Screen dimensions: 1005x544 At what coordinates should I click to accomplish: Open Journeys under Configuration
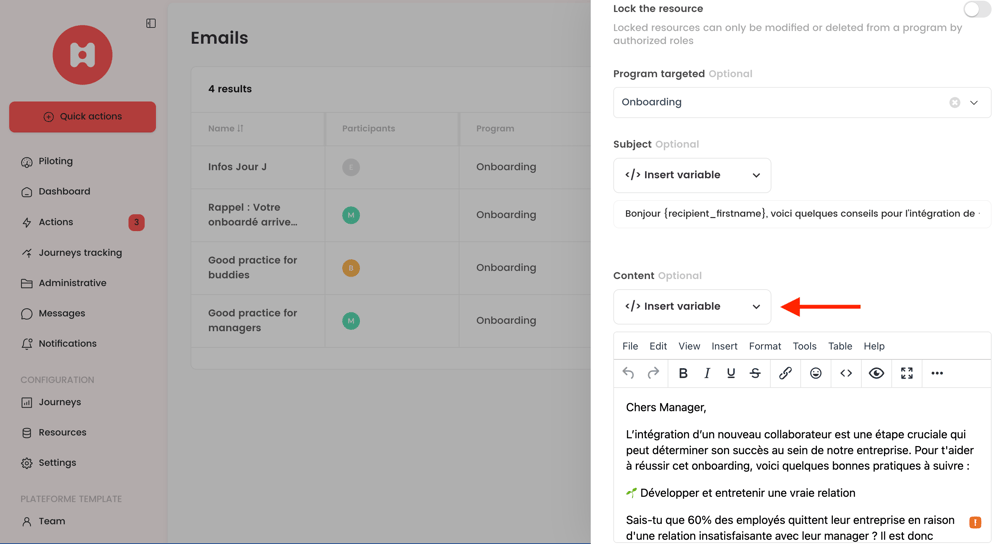pyautogui.click(x=60, y=402)
